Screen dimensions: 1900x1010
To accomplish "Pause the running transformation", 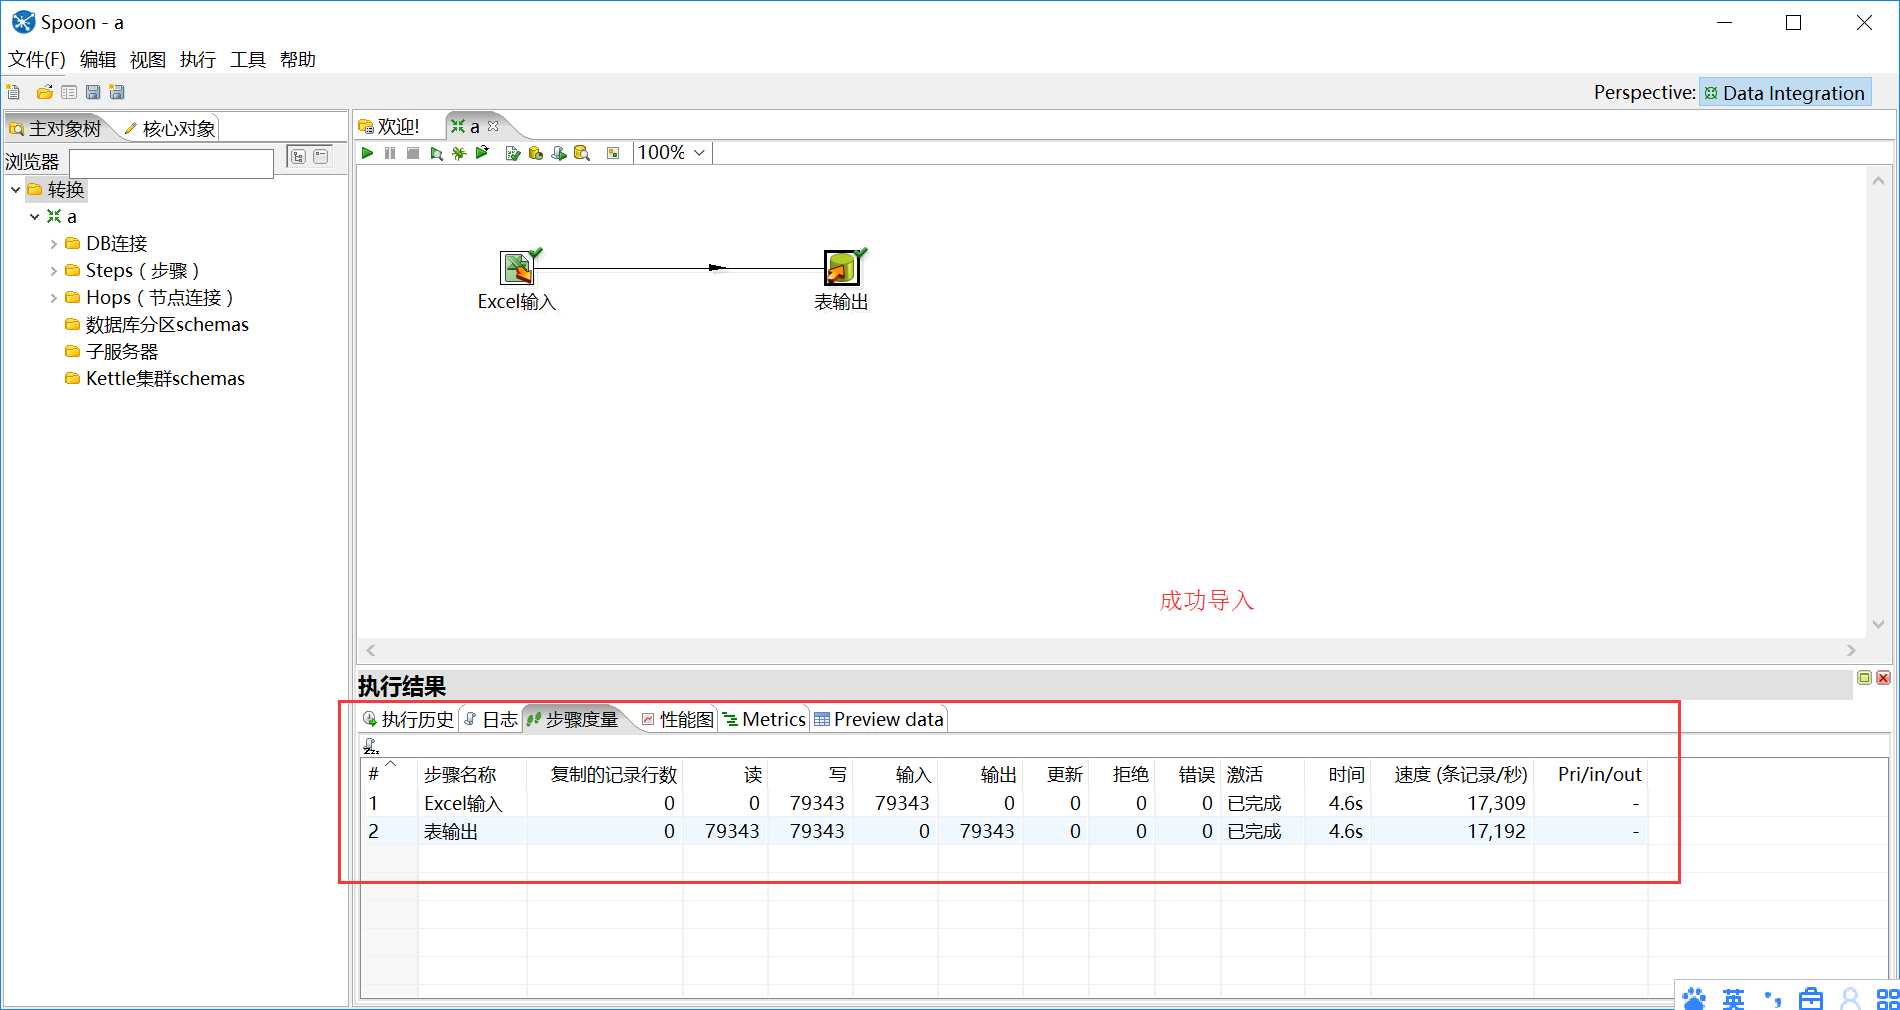I will pyautogui.click(x=390, y=153).
